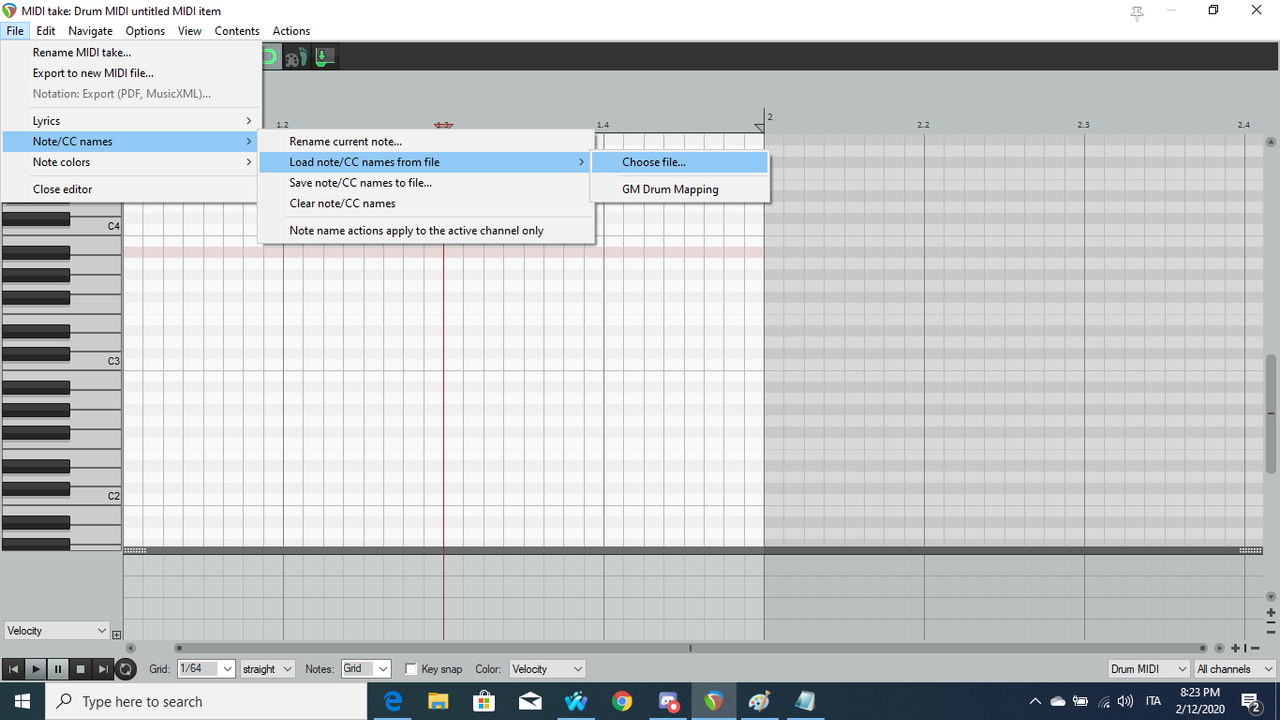Open the Actions menu
The height and width of the screenshot is (720, 1280).
coord(291,31)
